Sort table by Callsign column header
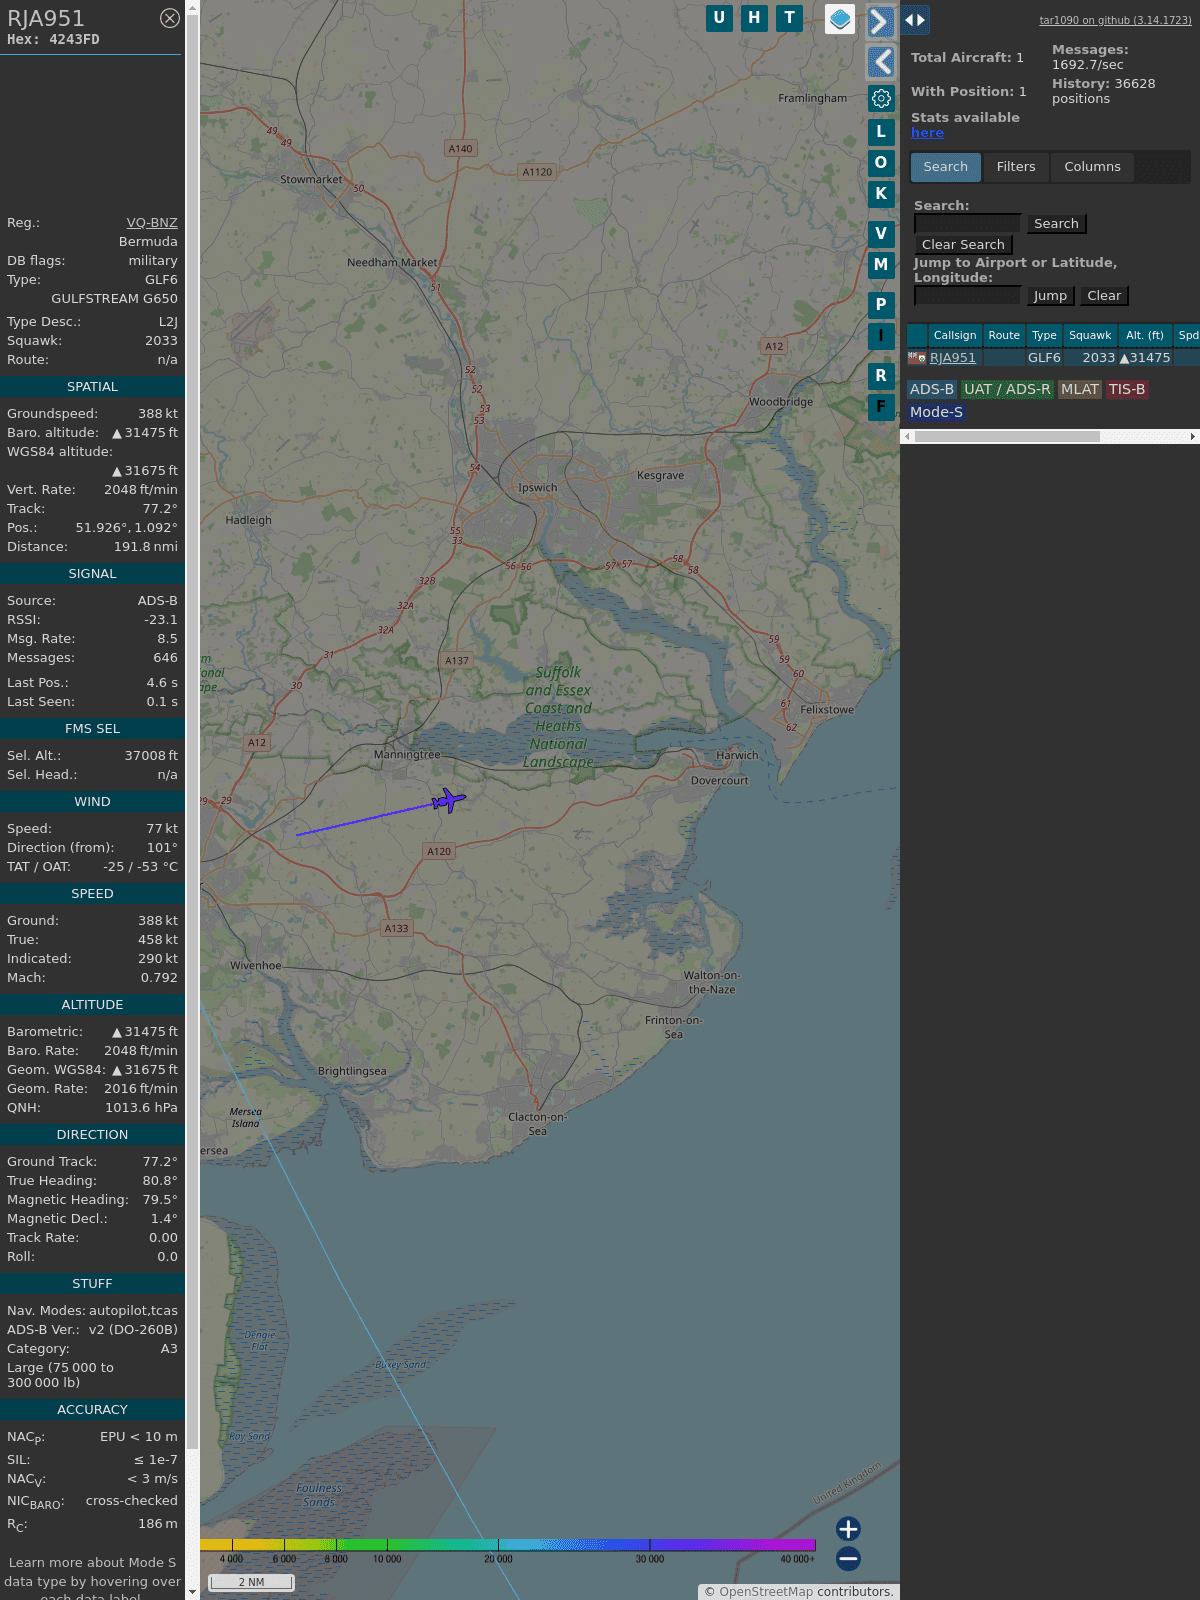Screen dimensions: 1200x1600 [954, 335]
